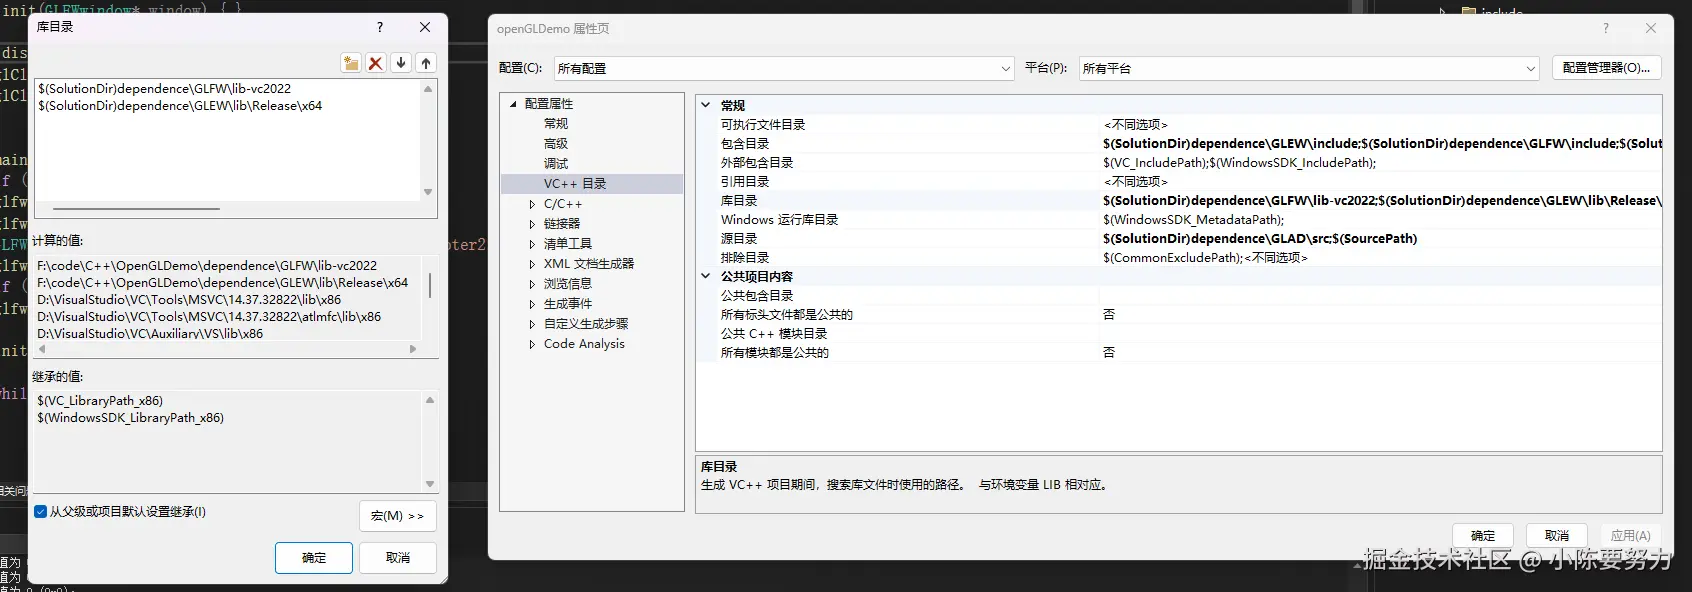Open the 平台 combo box showing 所有平台
The height and width of the screenshot is (592, 1692).
[x=1308, y=68]
